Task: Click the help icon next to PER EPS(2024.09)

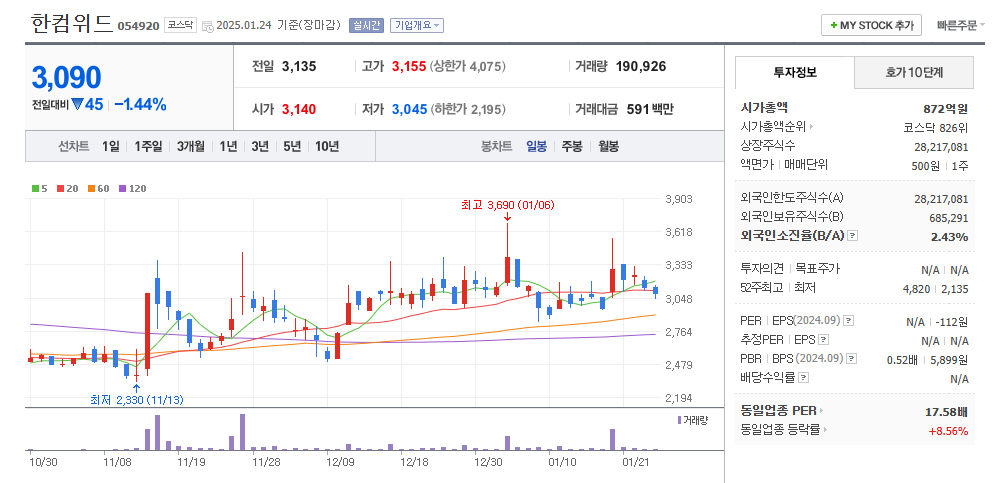Action: pos(848,321)
